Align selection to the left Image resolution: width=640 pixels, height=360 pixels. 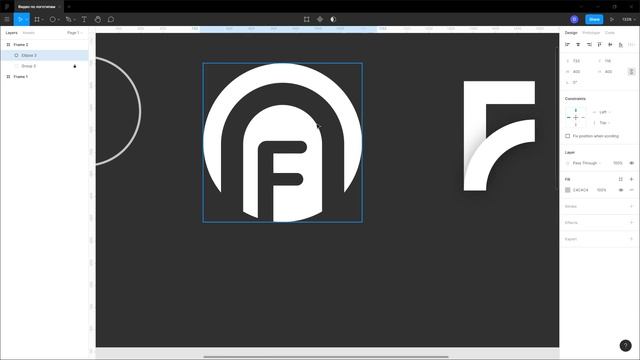(567, 44)
